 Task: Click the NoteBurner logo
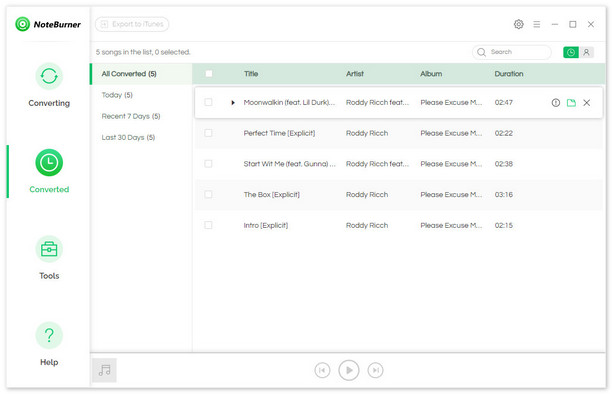(48, 24)
